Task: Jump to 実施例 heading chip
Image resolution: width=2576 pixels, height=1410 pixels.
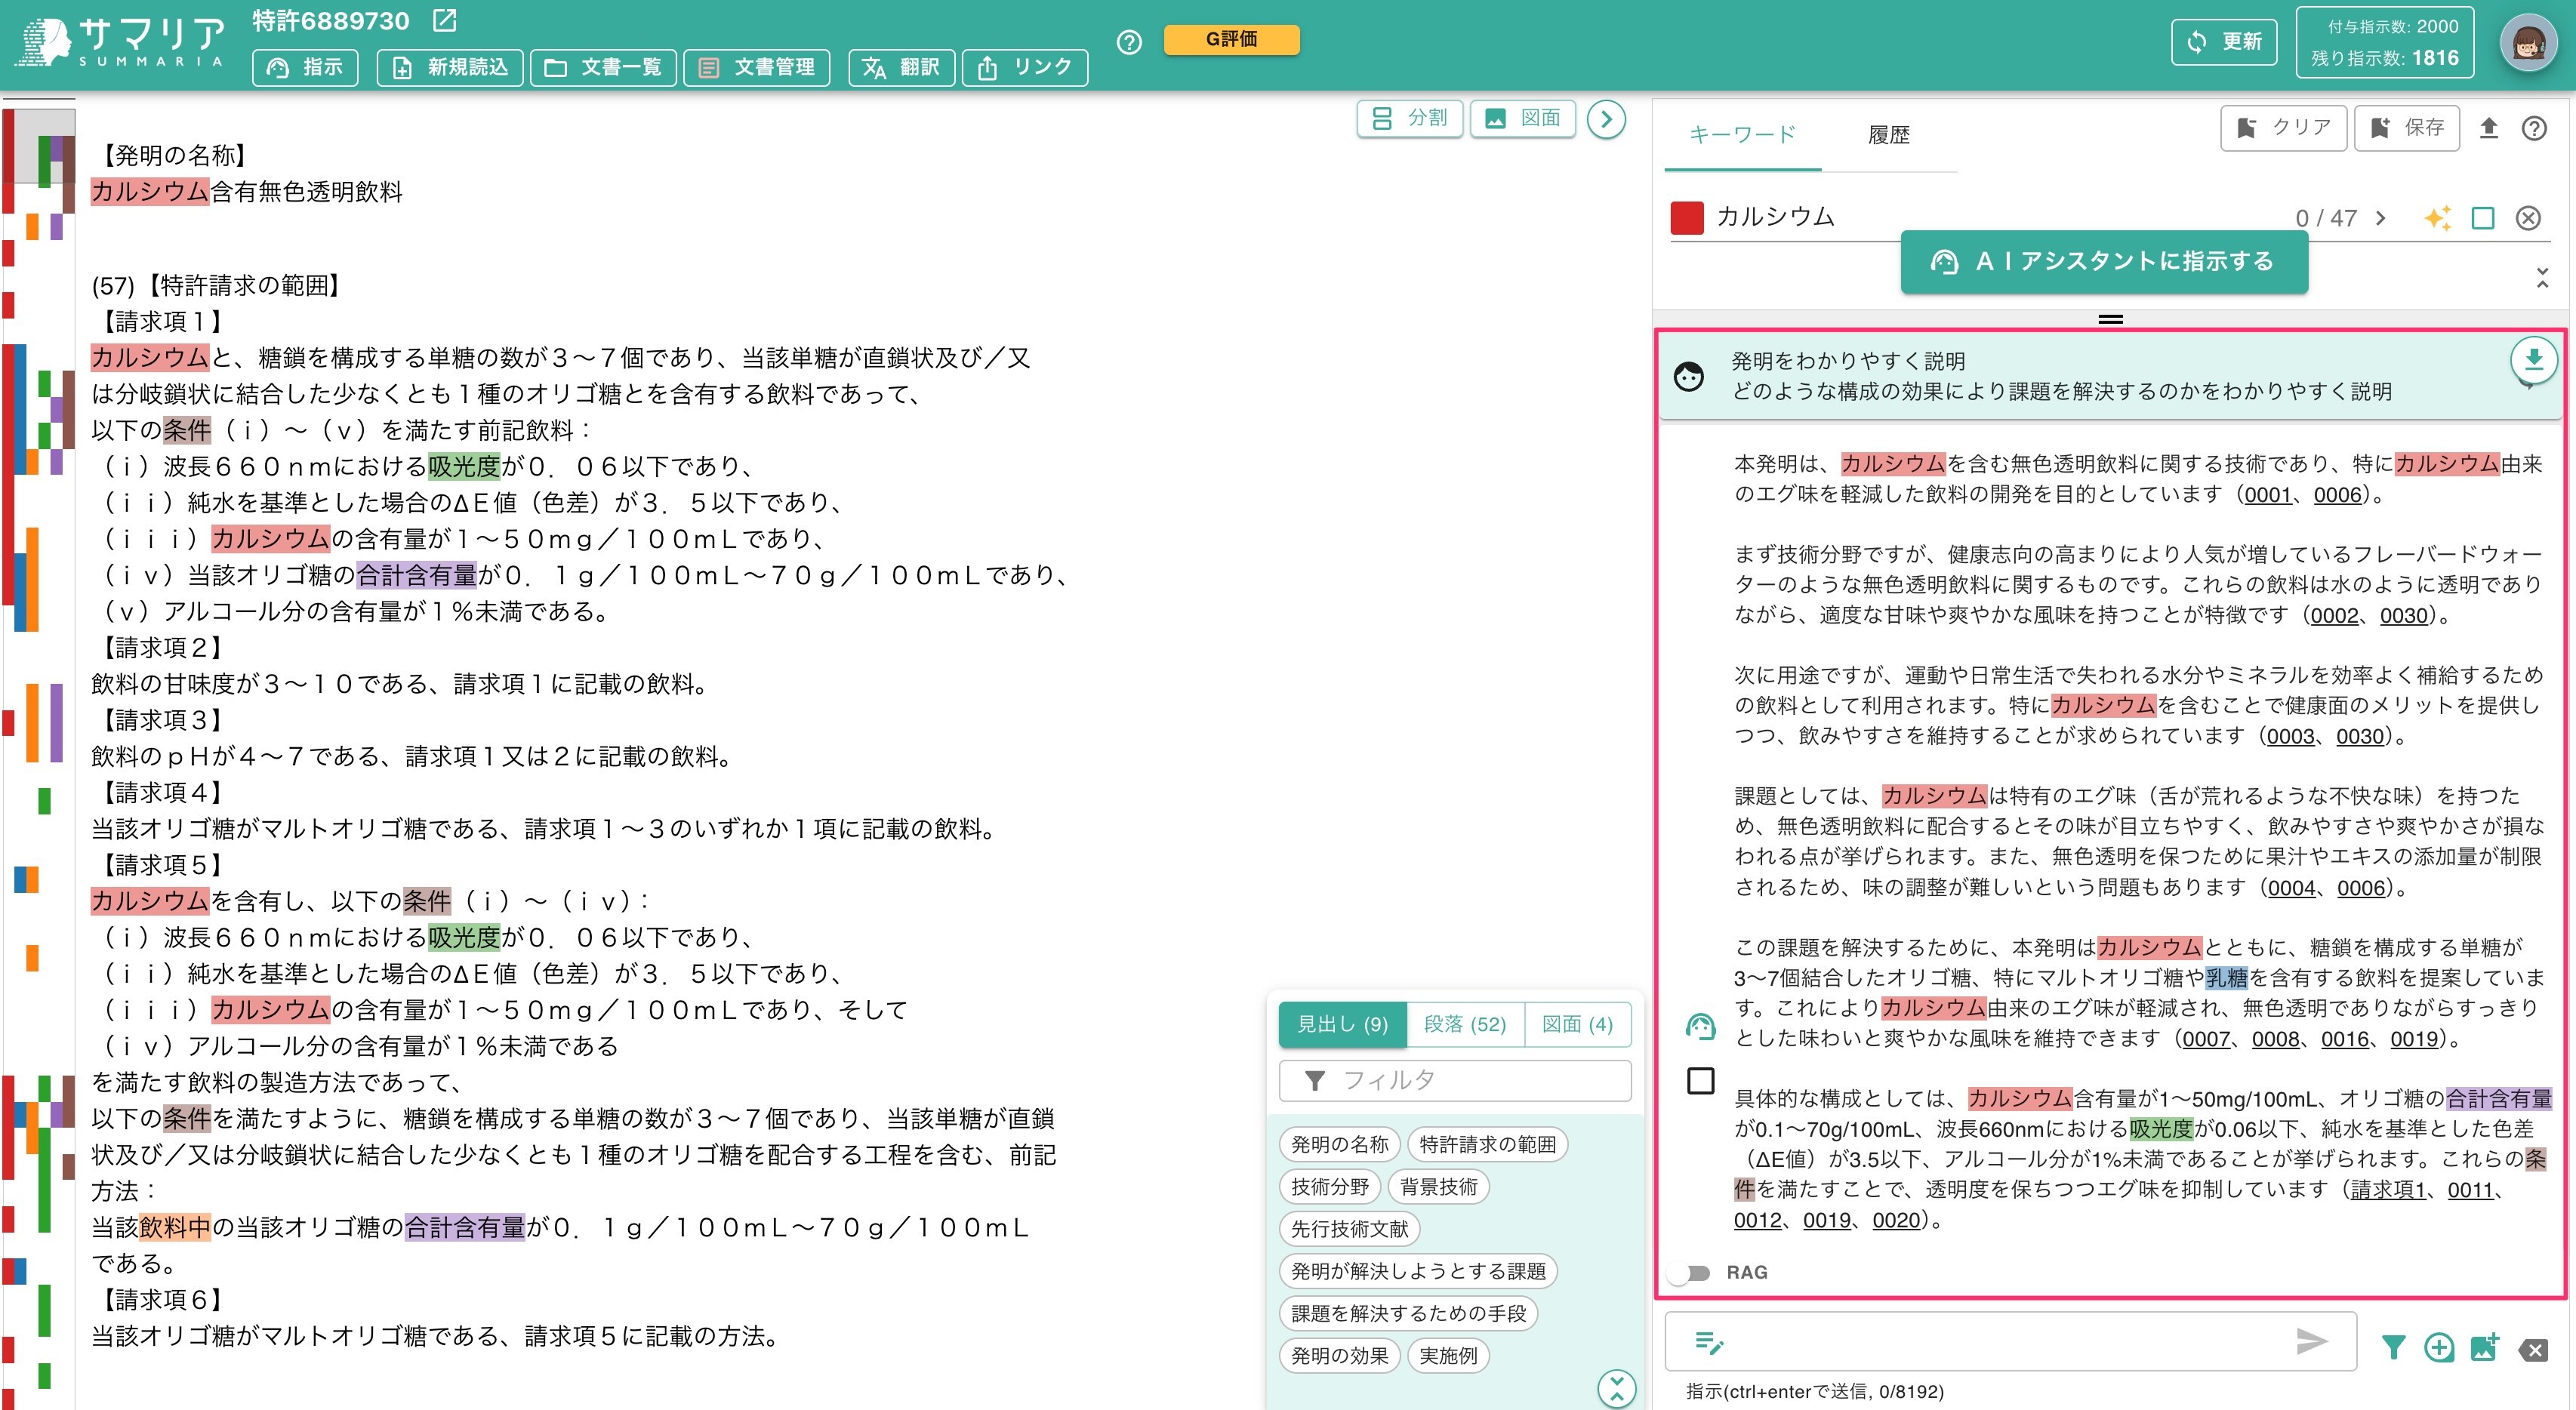Action: [1448, 1356]
